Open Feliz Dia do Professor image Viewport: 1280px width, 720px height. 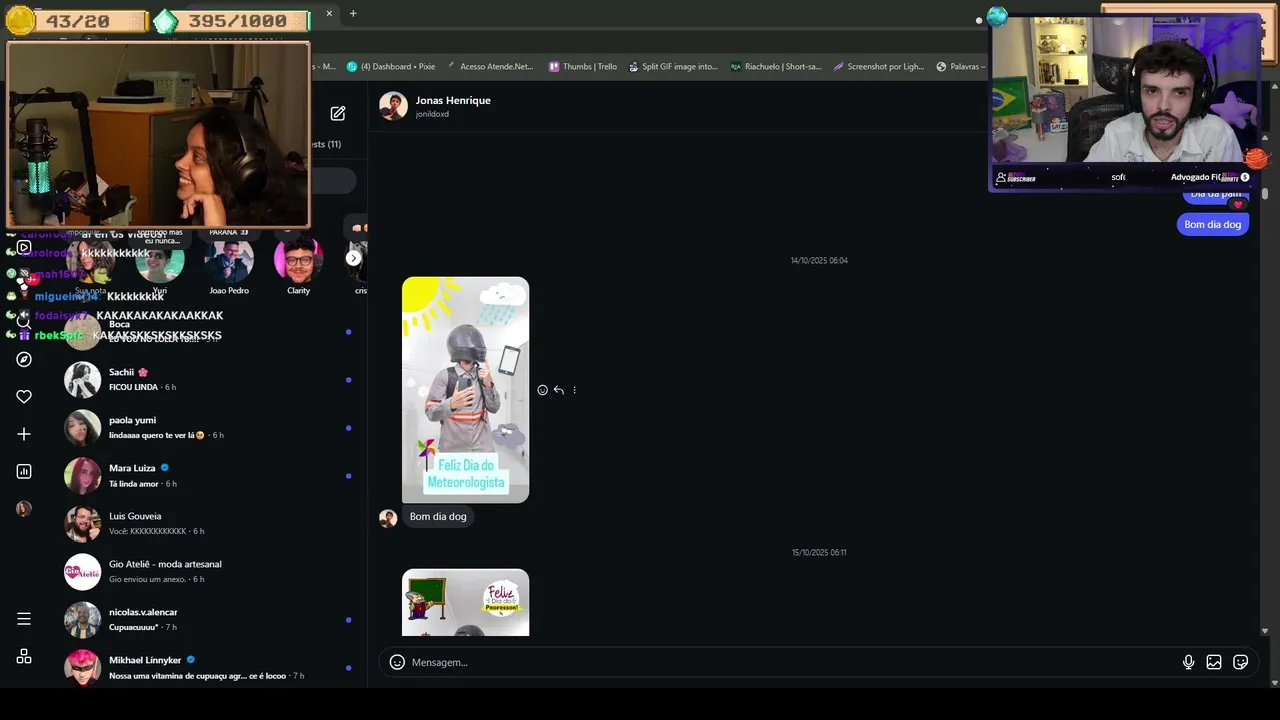465,603
